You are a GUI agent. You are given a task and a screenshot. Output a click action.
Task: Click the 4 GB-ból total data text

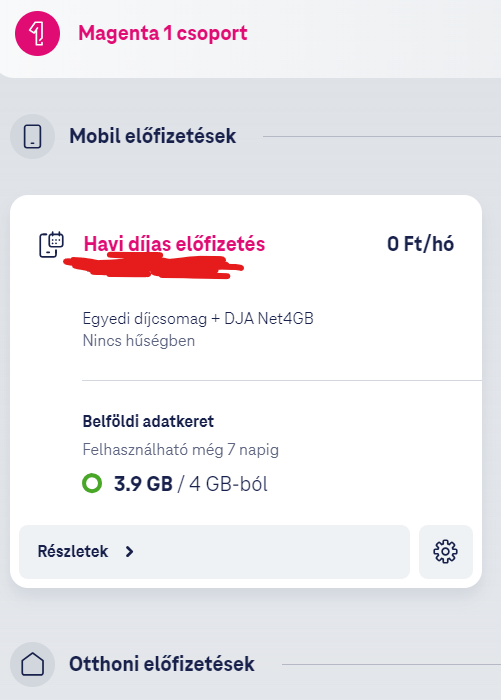(x=228, y=483)
